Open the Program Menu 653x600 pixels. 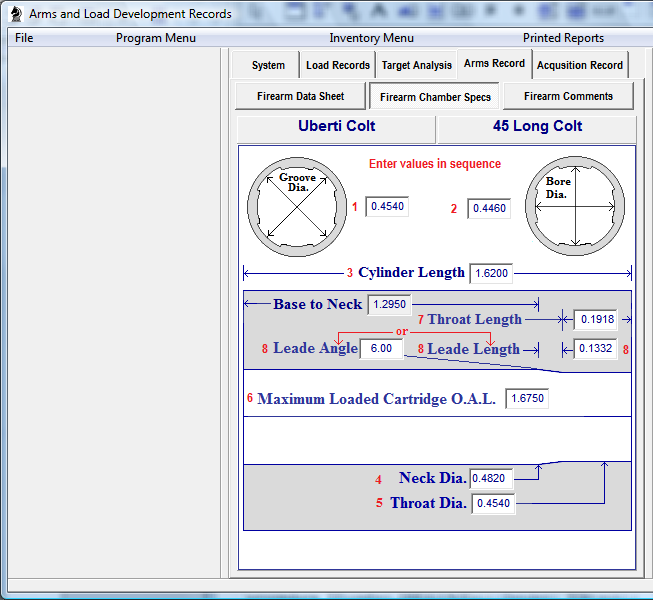tap(156, 38)
